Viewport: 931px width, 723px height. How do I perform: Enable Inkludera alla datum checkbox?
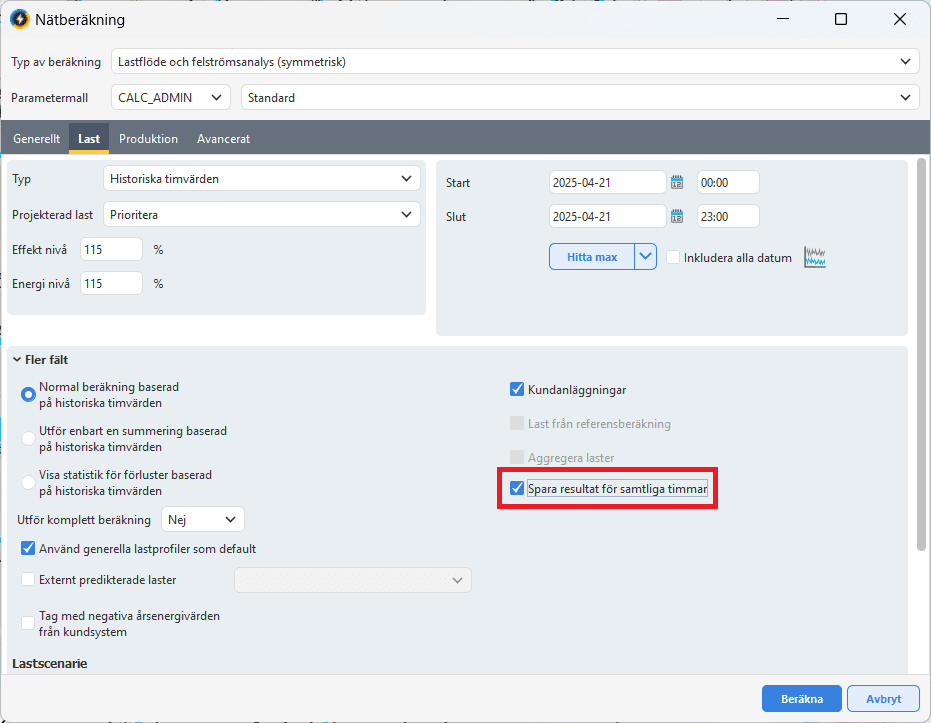[674, 257]
